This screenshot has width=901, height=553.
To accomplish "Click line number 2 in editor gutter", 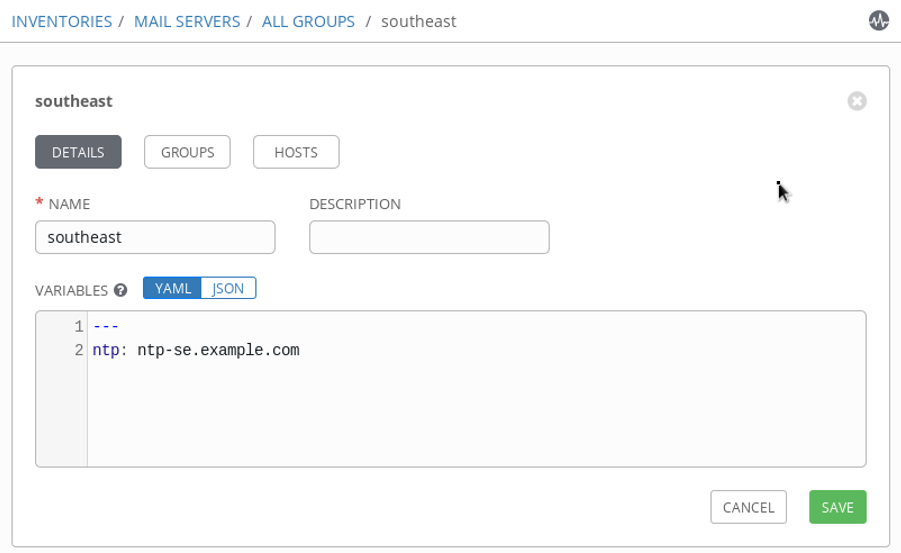I will click(x=79, y=350).
